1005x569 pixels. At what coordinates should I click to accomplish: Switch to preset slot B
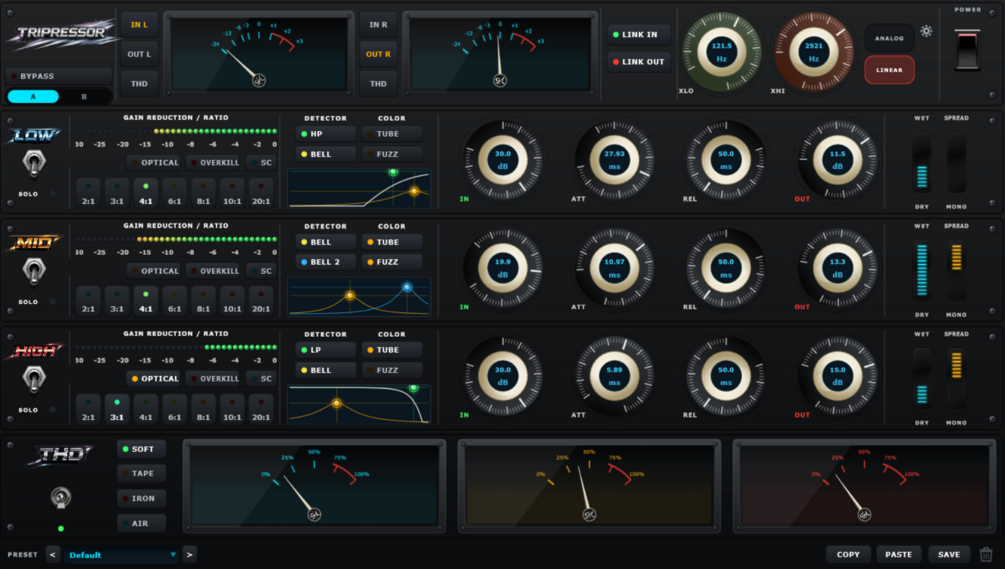pos(84,97)
